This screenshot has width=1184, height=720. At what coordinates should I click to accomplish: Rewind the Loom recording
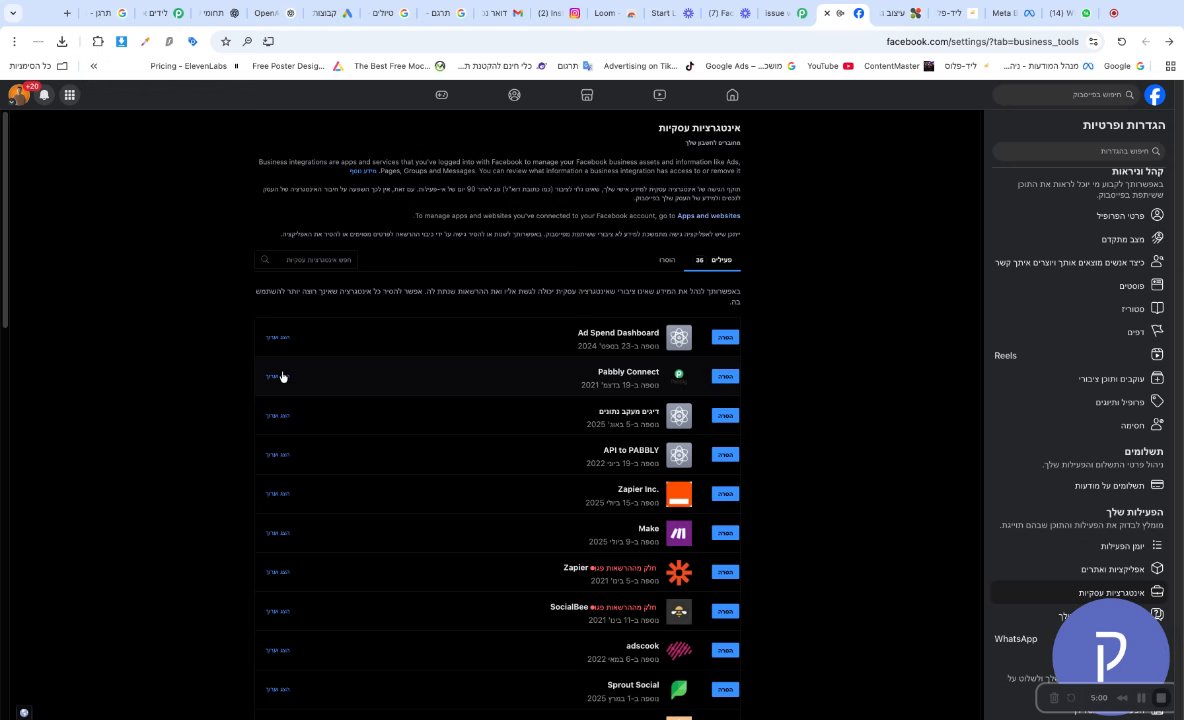(x=1122, y=698)
